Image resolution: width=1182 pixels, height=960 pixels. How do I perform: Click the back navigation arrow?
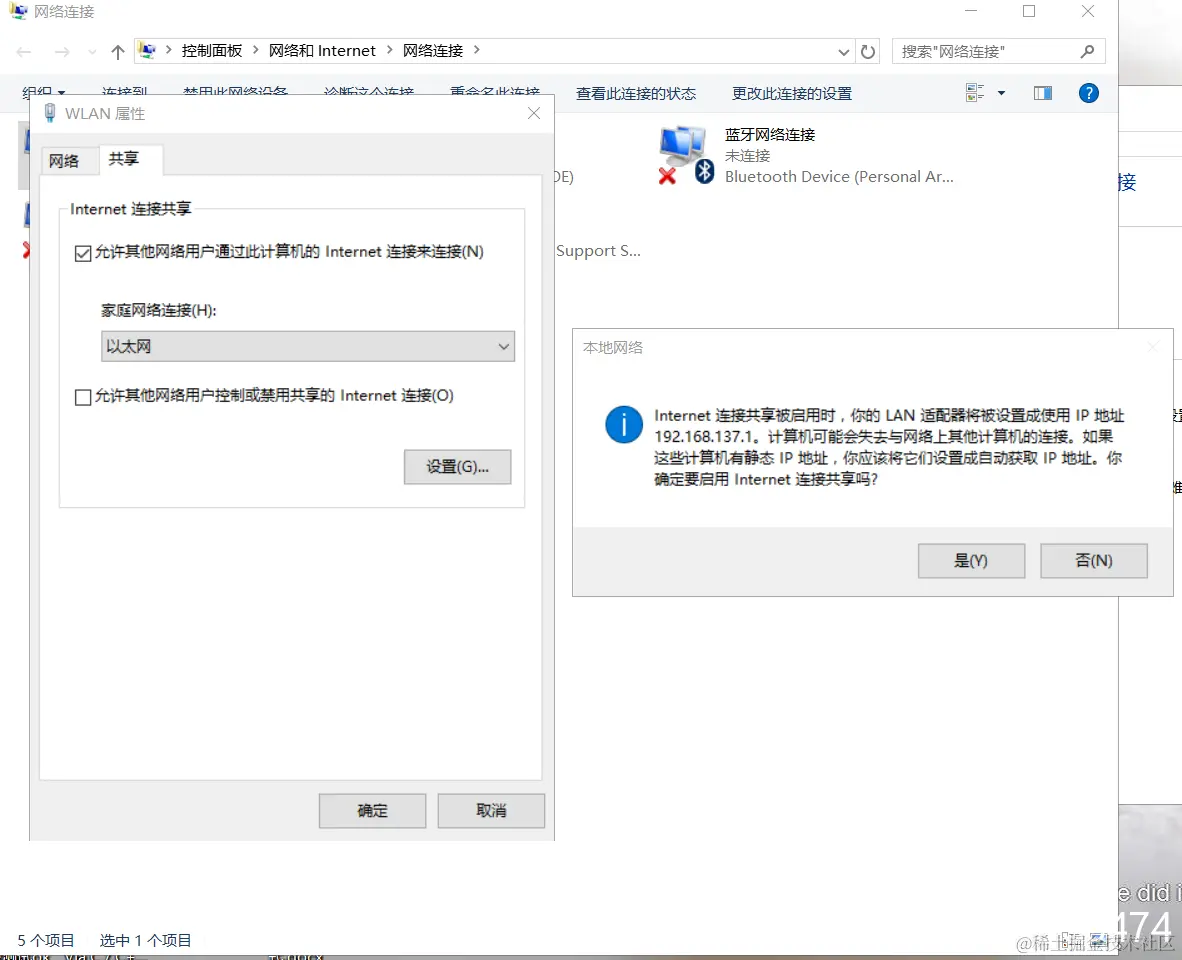tap(24, 51)
